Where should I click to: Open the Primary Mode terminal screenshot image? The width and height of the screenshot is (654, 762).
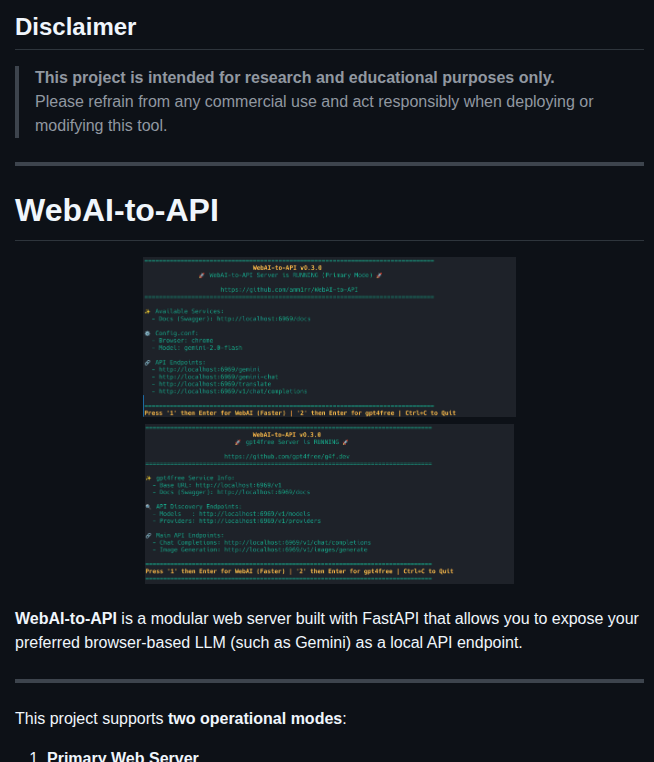point(329,337)
